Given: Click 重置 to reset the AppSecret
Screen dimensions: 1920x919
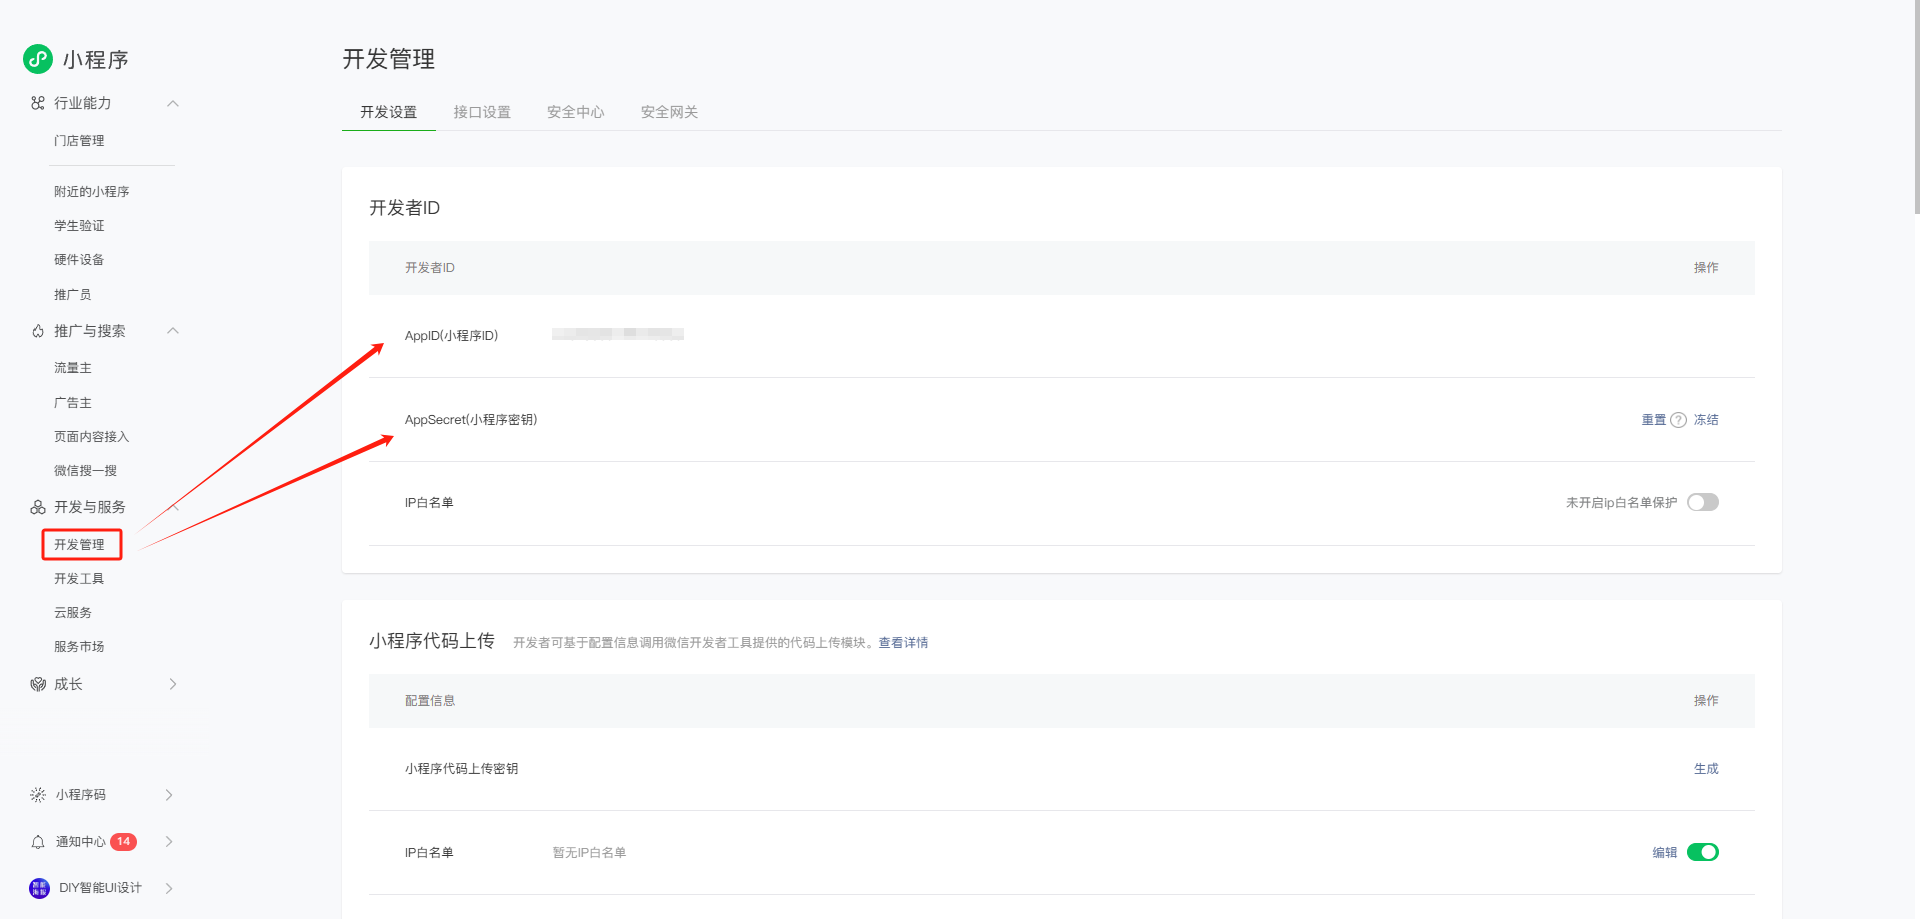Looking at the screenshot, I should click(x=1653, y=420).
